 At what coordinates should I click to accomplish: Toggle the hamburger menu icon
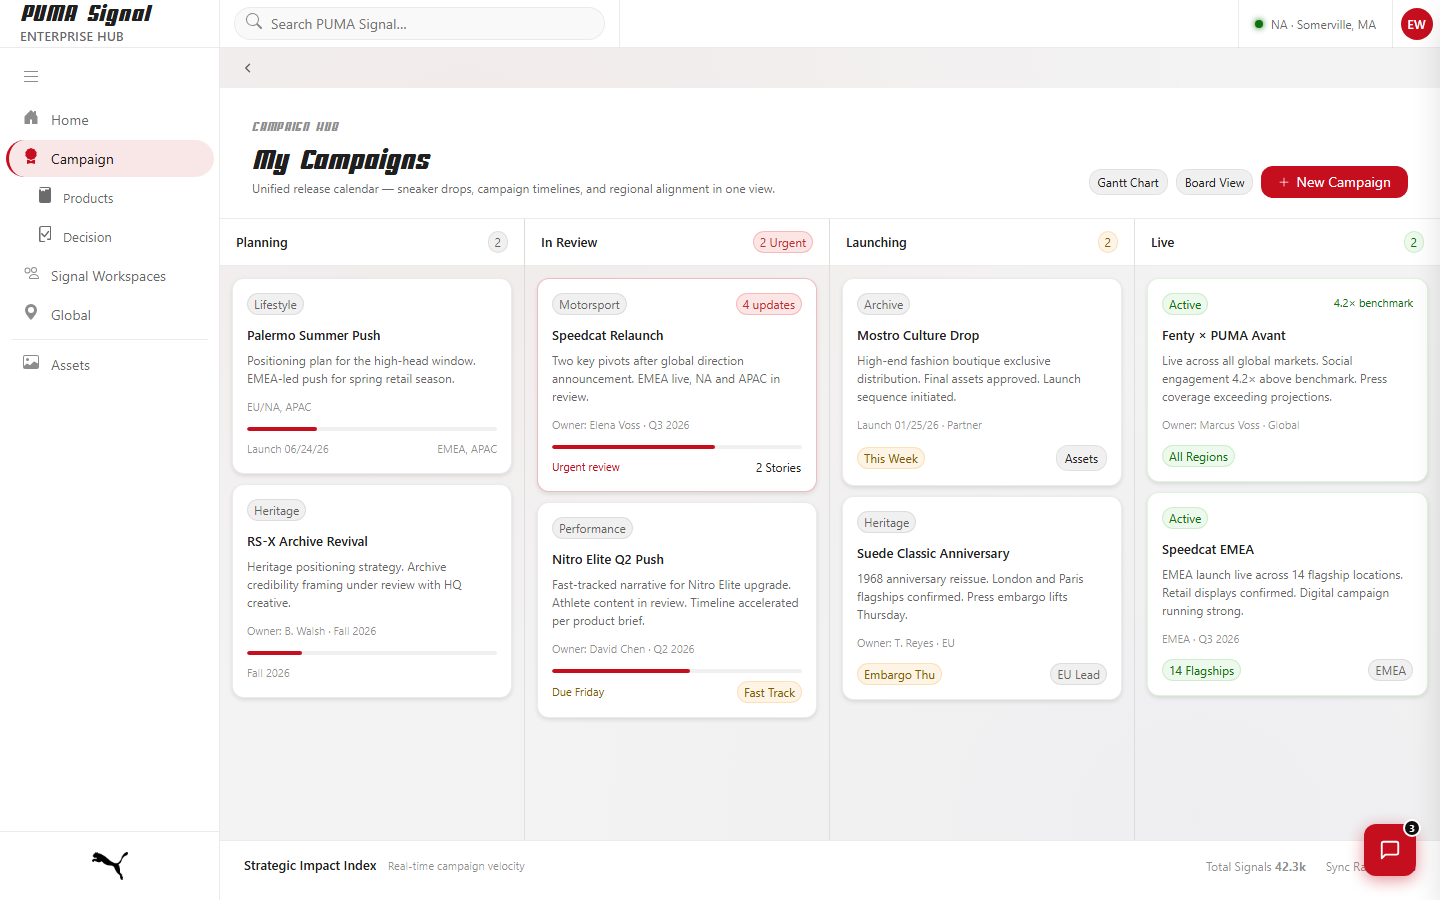coord(31,77)
